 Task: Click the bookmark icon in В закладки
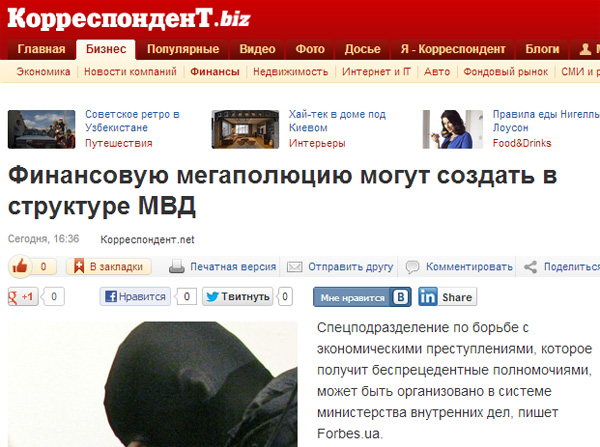[79, 266]
